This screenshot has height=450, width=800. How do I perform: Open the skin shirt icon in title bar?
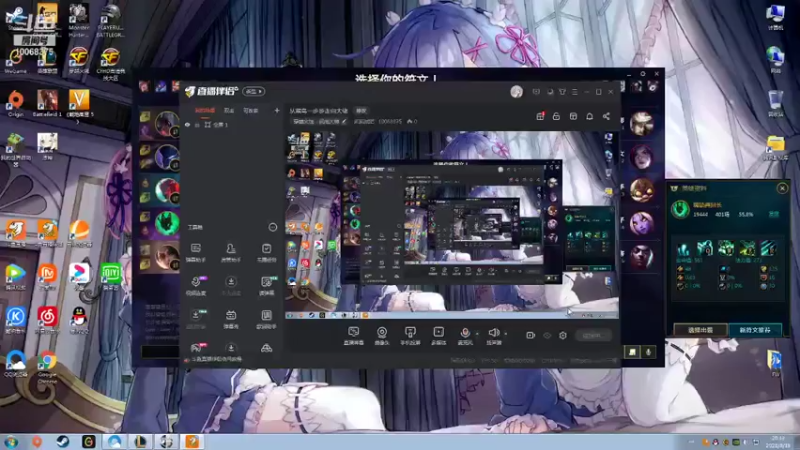(562, 92)
